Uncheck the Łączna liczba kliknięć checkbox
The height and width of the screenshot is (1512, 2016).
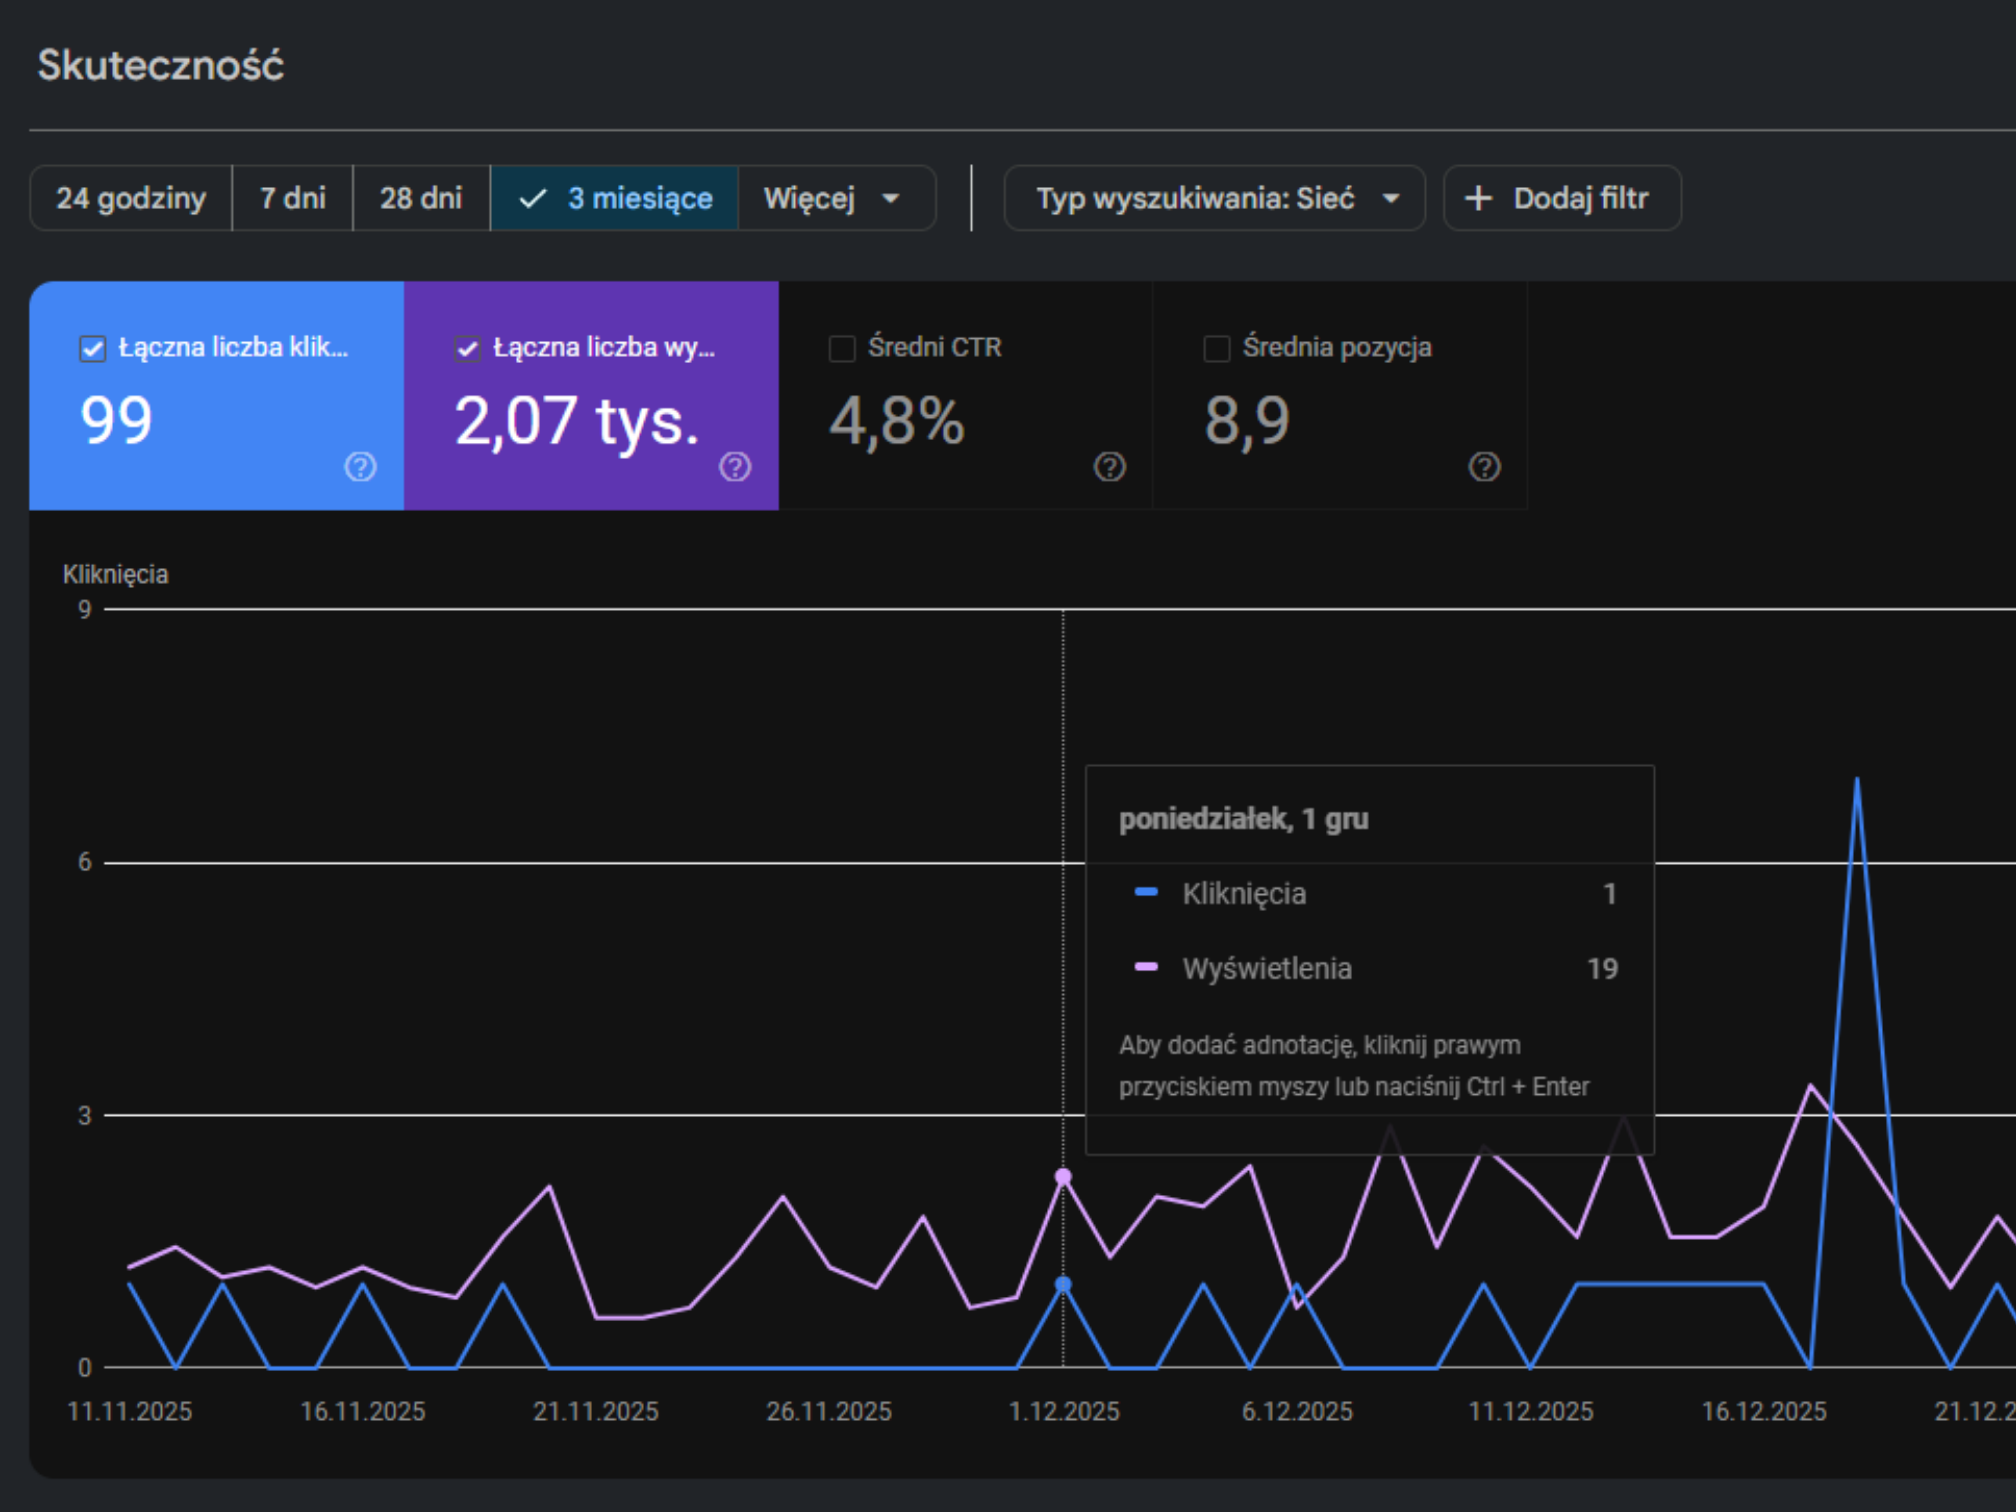tap(92, 349)
